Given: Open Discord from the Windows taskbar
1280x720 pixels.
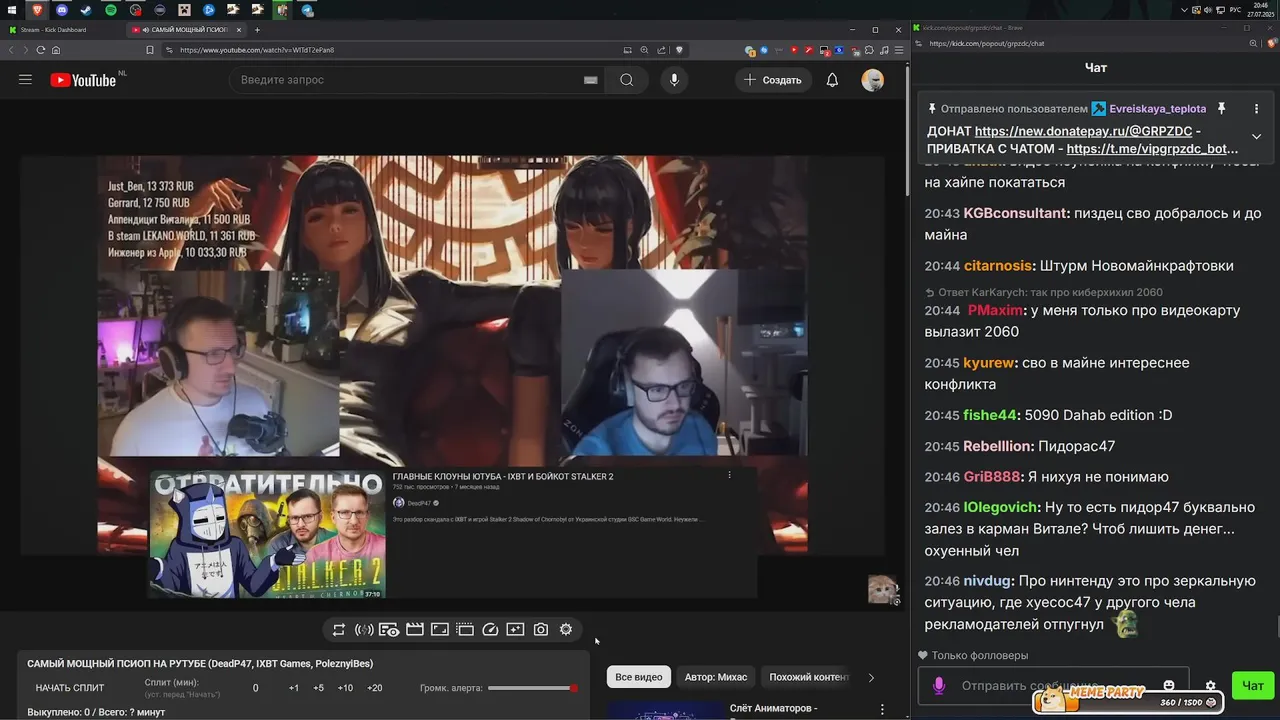Looking at the screenshot, I should click(x=62, y=9).
